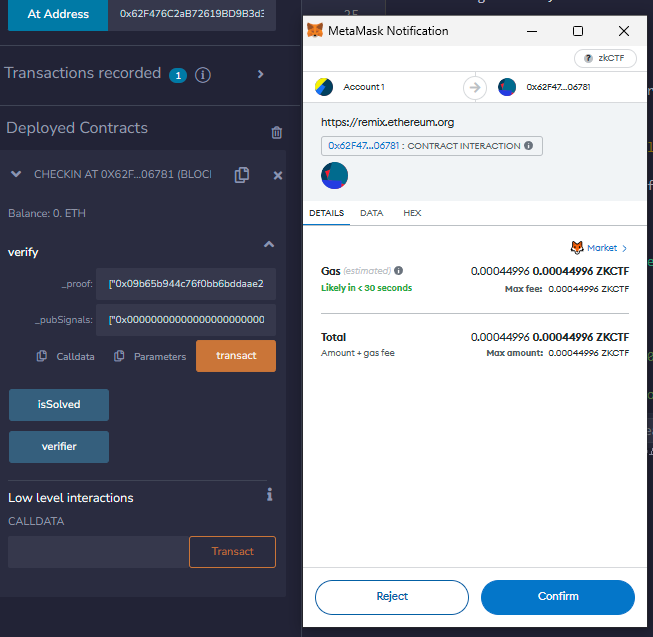Click the orange transact button
The width and height of the screenshot is (653, 637).
(236, 356)
